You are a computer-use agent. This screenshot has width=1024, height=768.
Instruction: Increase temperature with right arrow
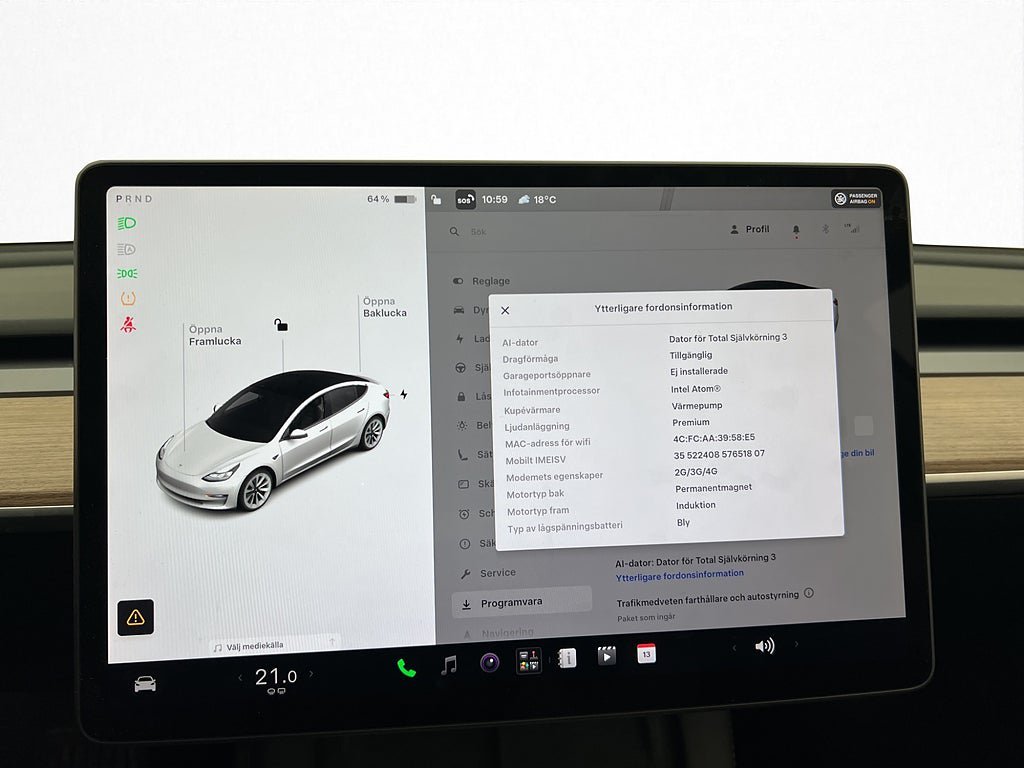tap(311, 673)
